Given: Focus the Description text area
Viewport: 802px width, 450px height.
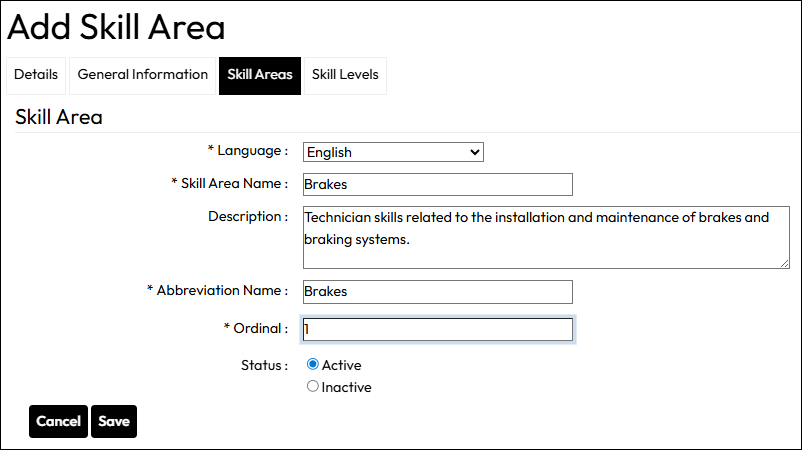Looking at the screenshot, I should (x=546, y=237).
